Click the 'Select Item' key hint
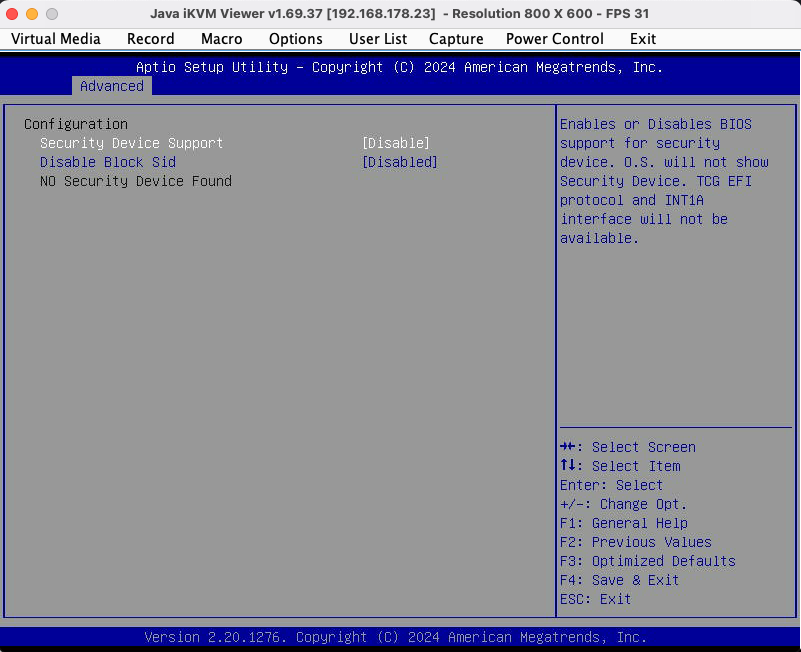The height and width of the screenshot is (652, 801). (620, 466)
